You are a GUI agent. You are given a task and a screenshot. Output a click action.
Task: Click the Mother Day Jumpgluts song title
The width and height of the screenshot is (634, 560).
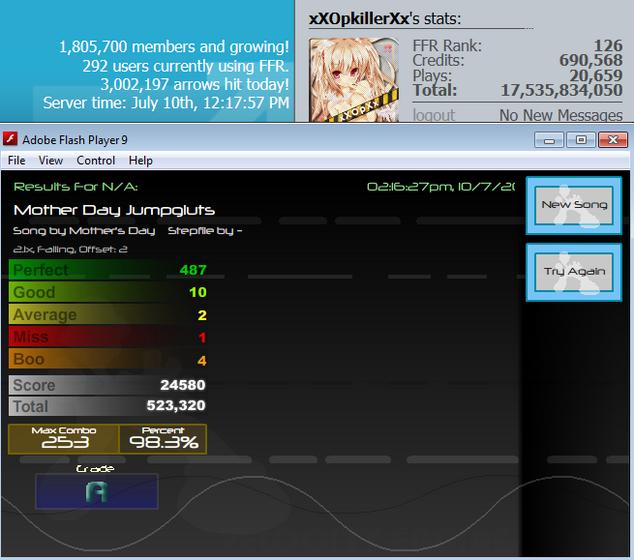[114, 210]
